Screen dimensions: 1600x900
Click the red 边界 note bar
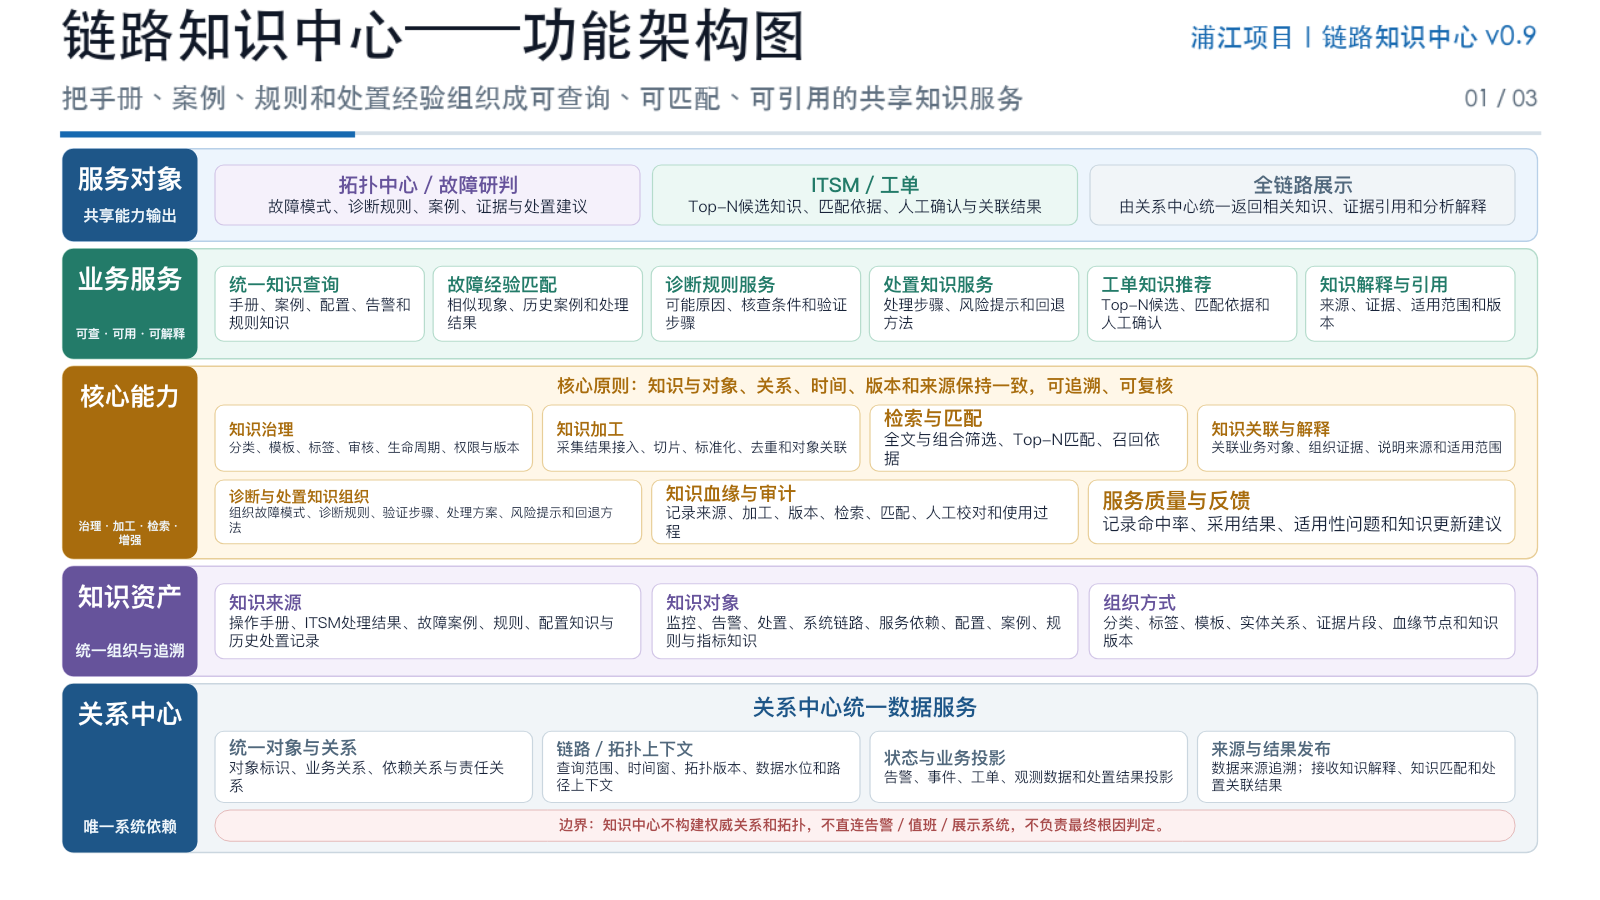pyautogui.click(x=865, y=826)
